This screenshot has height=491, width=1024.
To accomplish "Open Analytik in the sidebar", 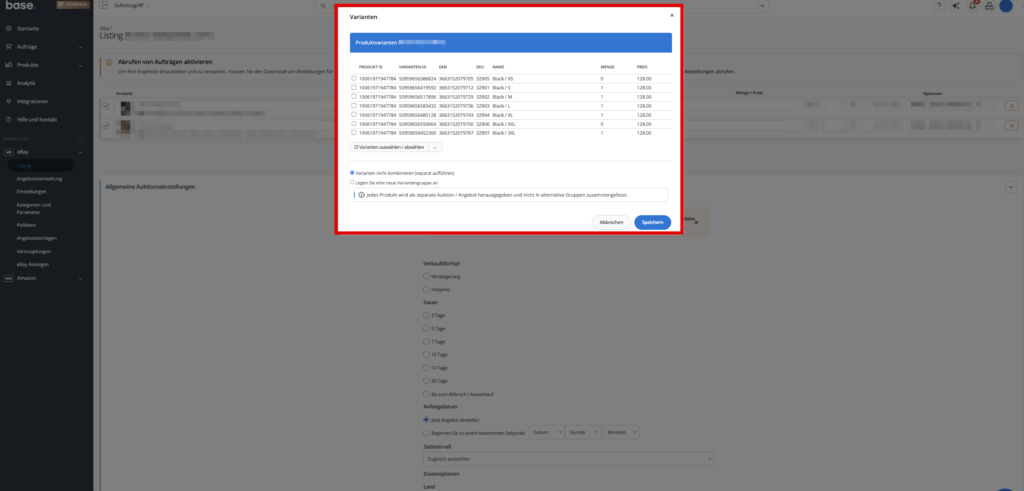I will click(x=26, y=83).
